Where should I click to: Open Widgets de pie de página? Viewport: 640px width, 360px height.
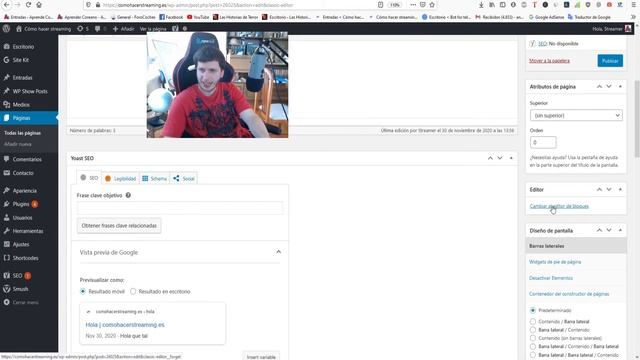[x=555, y=262]
